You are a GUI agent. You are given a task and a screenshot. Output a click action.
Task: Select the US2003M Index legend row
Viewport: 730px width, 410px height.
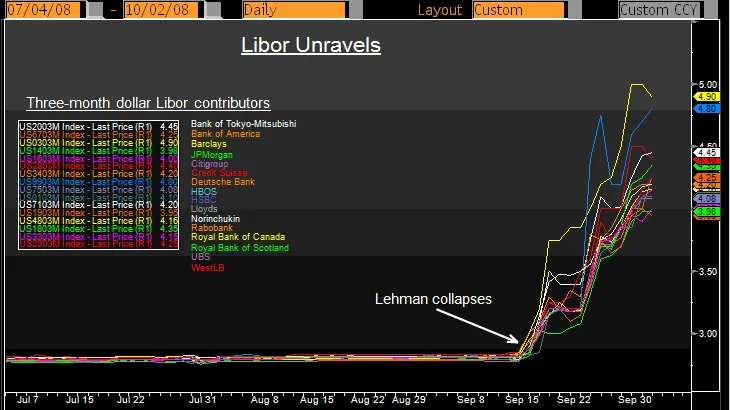pos(98,127)
